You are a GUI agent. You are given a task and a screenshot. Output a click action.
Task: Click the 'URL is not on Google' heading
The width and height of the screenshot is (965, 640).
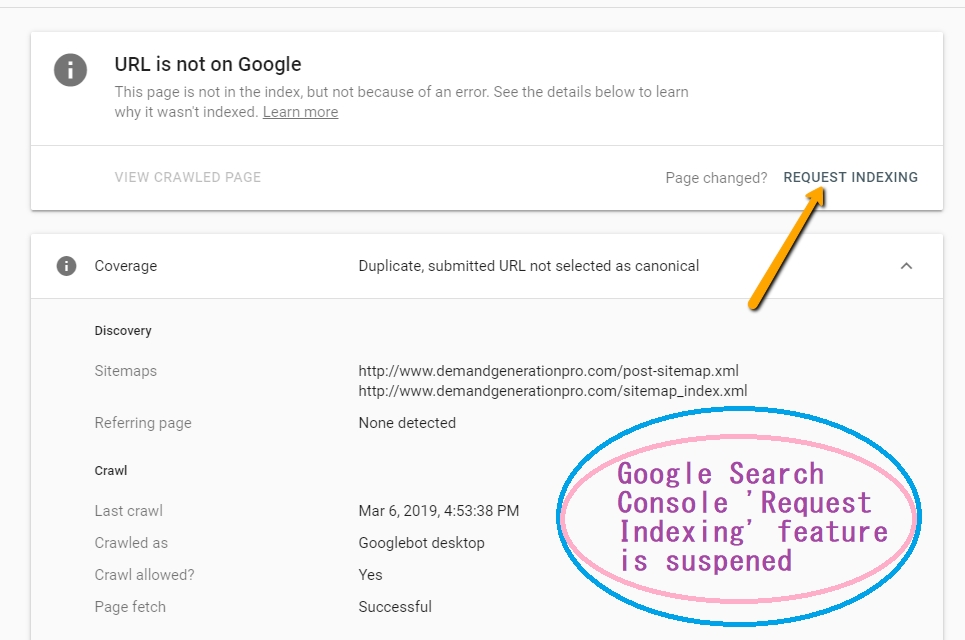point(208,64)
